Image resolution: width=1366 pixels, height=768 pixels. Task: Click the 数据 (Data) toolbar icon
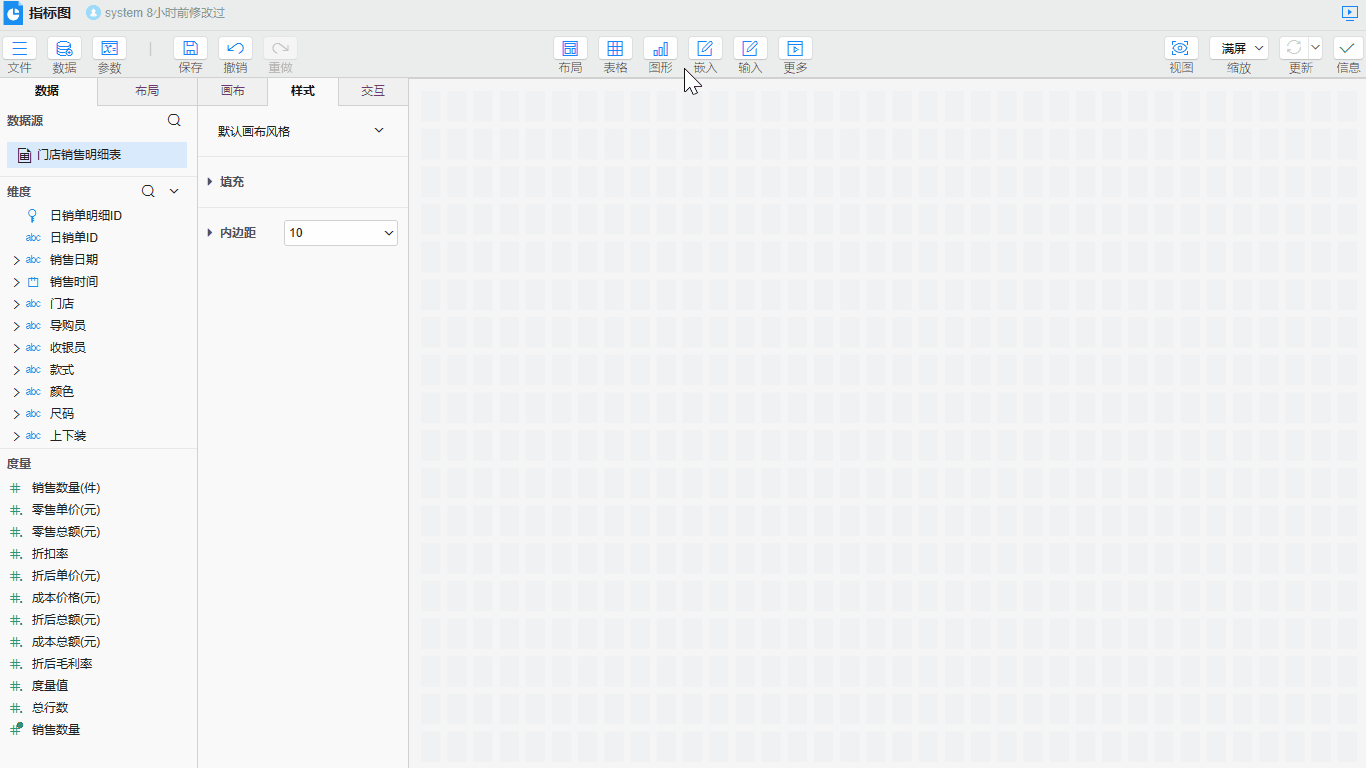pyautogui.click(x=64, y=49)
